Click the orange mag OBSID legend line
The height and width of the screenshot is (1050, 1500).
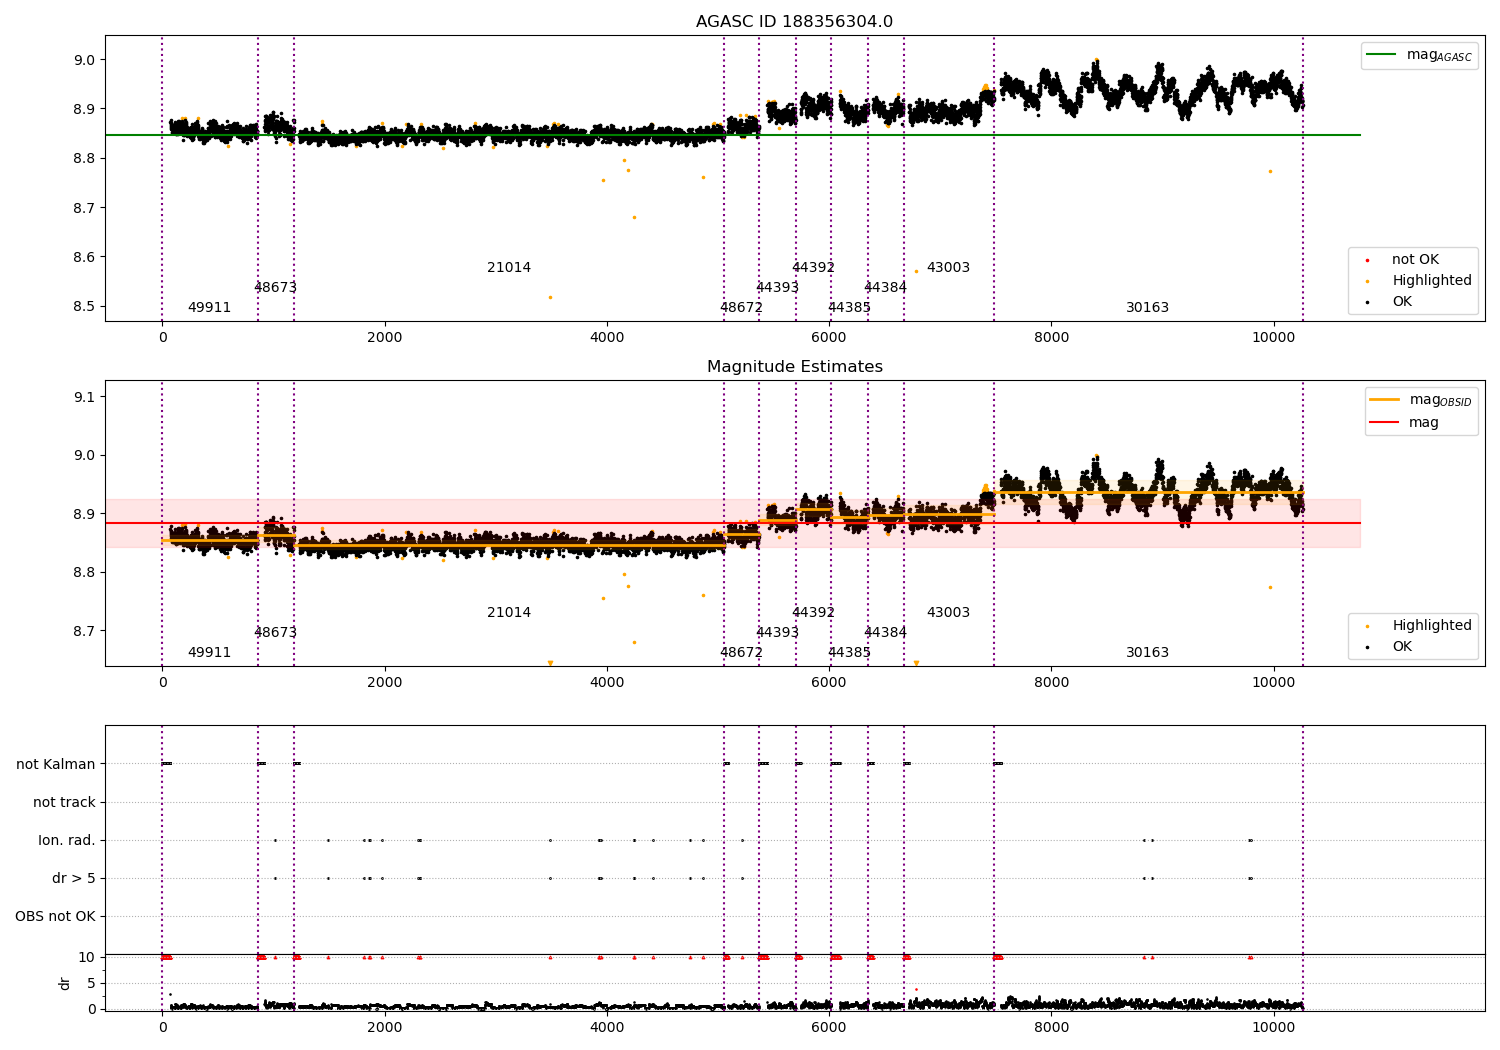[1385, 400]
